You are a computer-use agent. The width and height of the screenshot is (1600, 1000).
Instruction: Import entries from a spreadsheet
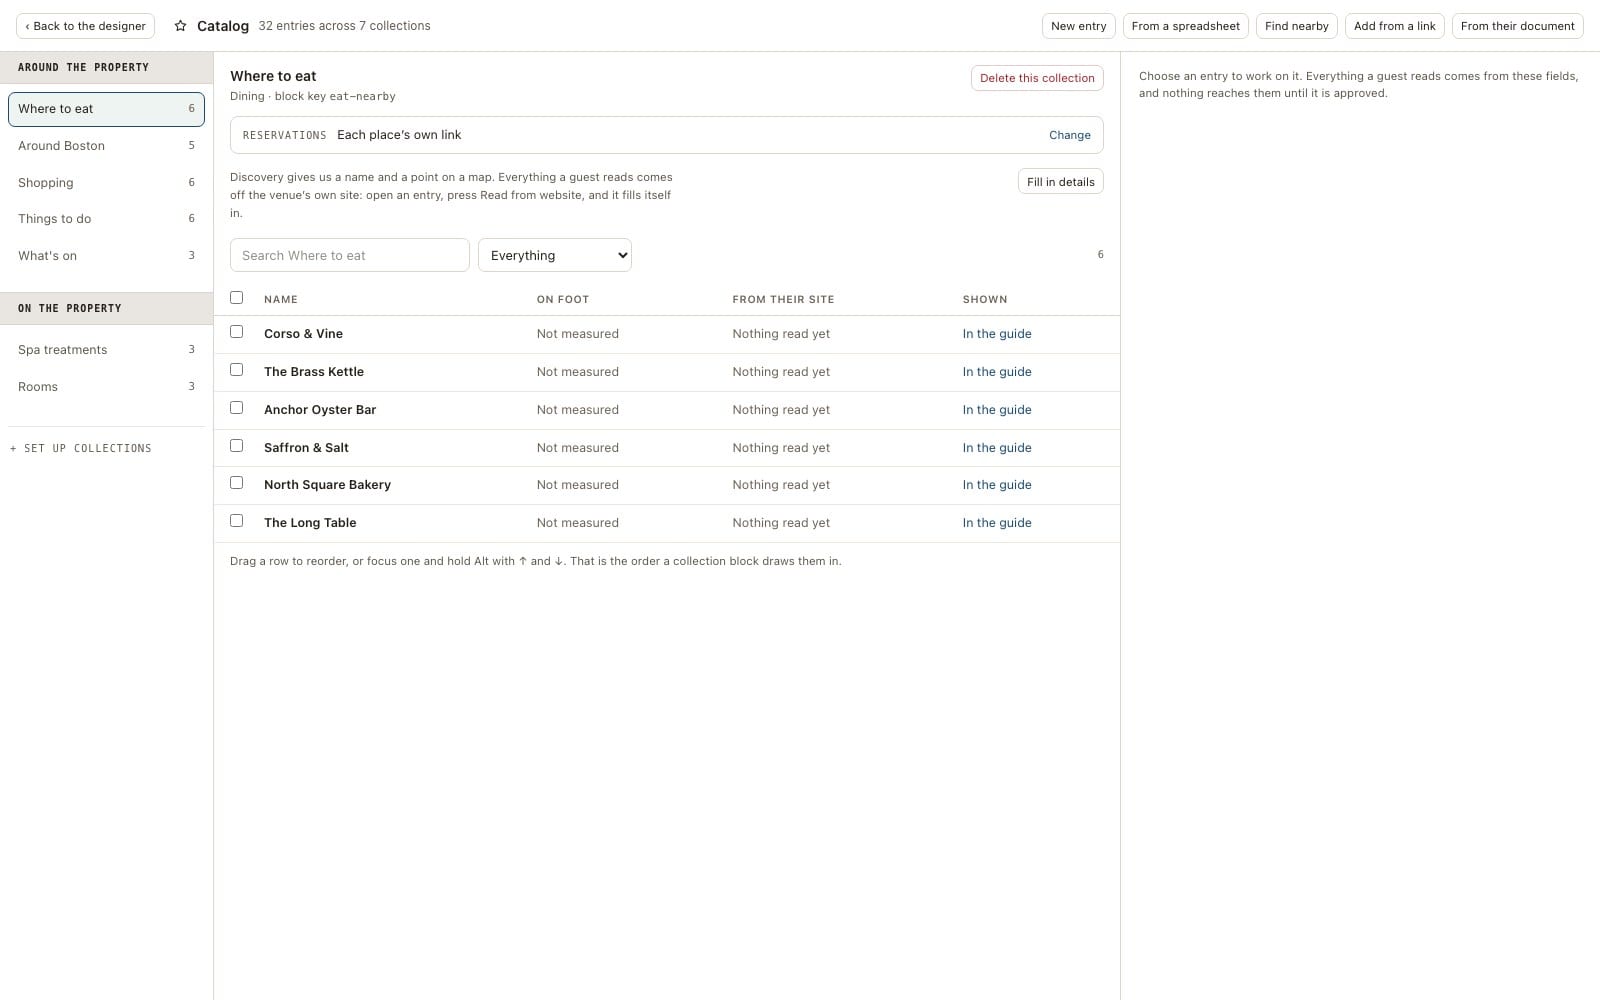[x=1185, y=26]
